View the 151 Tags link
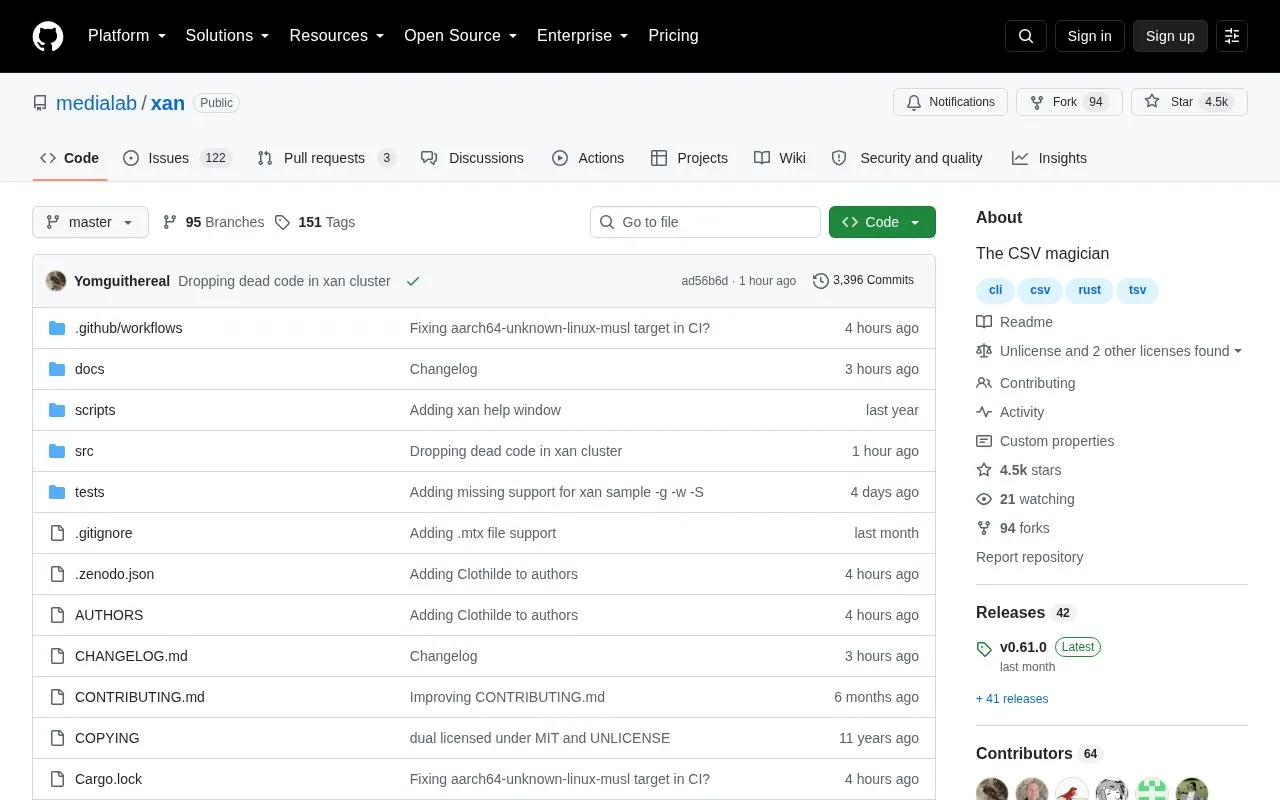This screenshot has width=1280, height=800. point(314,222)
